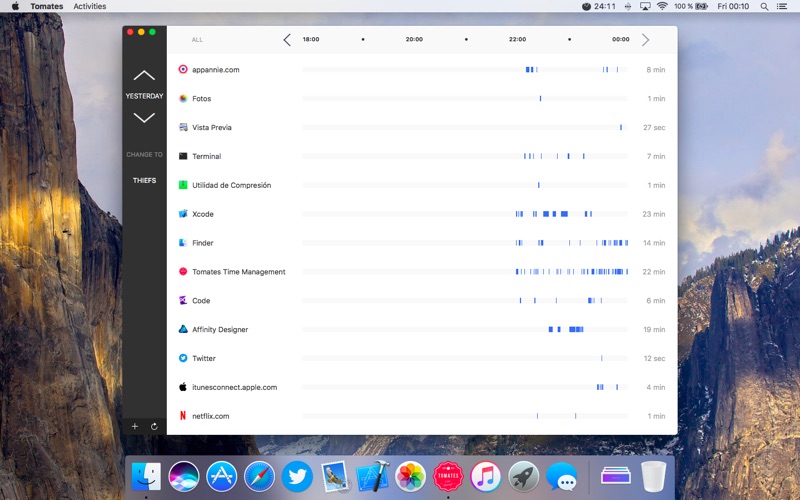Image resolution: width=800 pixels, height=500 pixels.
Task: Click the netflix.com icon in list
Action: tap(183, 415)
